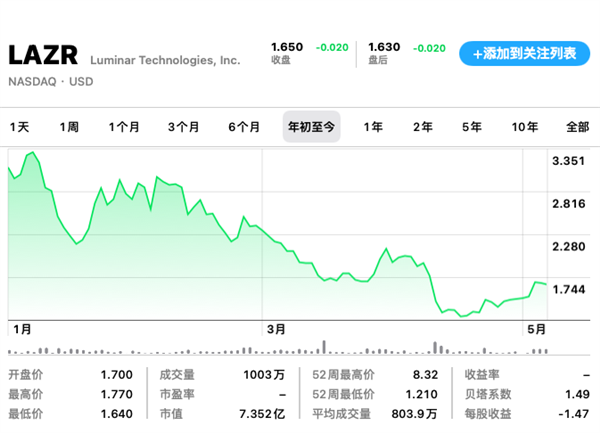Click the tallest volume bar in March
Screen dimensions: 600x433
pos(324,347)
